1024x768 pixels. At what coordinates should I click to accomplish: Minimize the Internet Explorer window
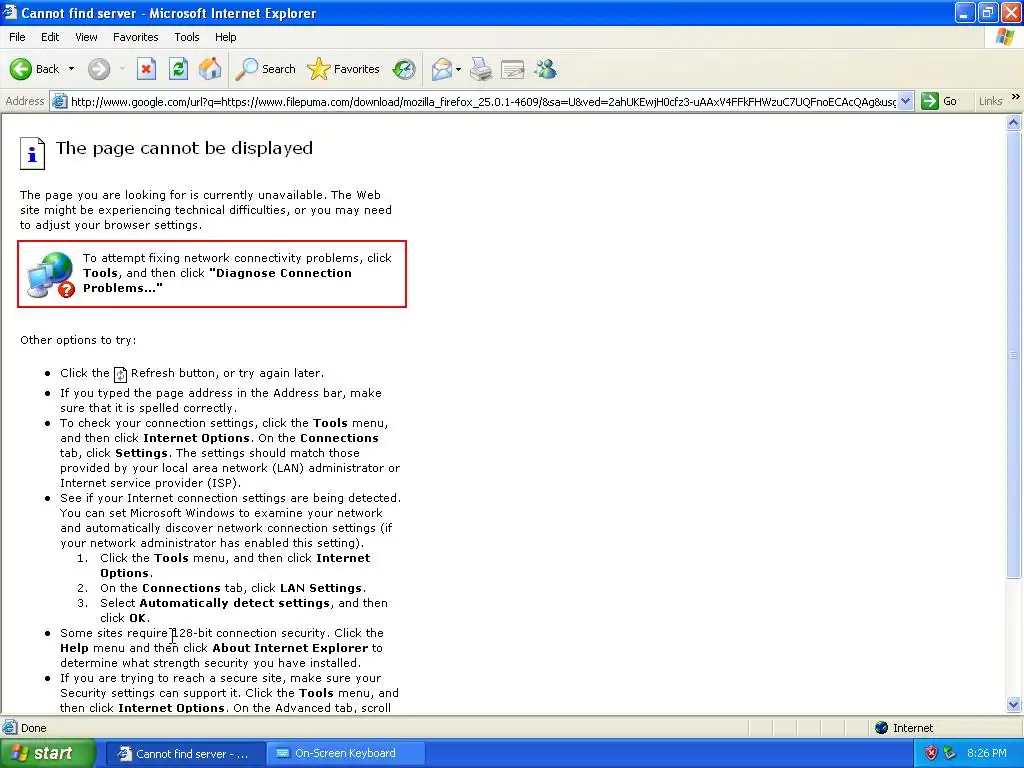pyautogui.click(x=965, y=12)
